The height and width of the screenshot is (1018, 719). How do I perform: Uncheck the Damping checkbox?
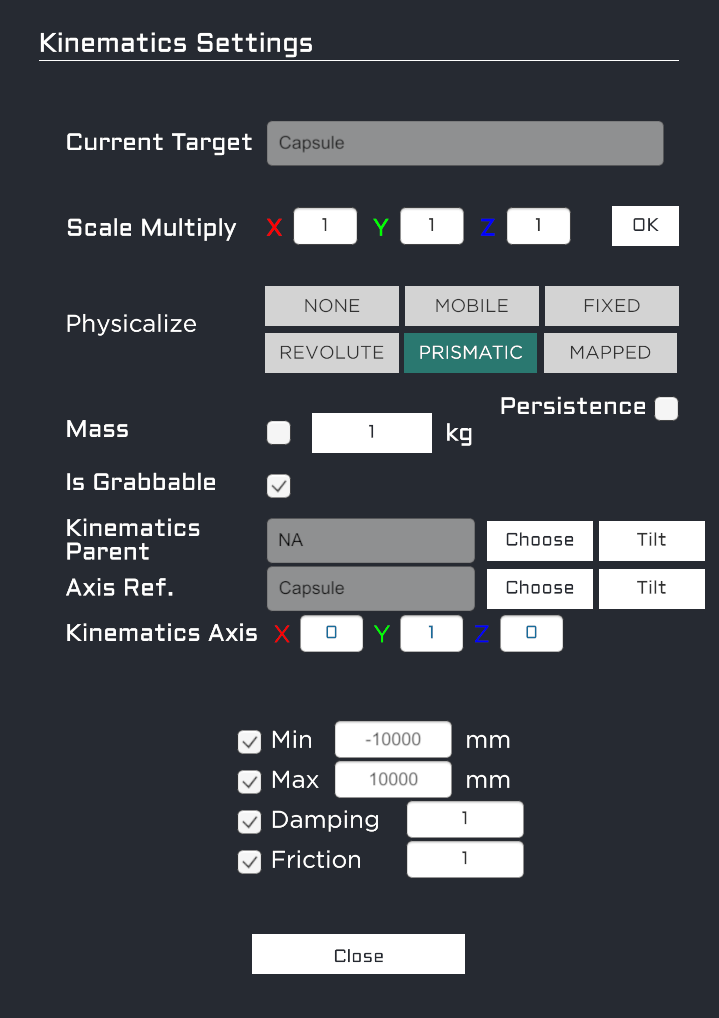click(249, 821)
